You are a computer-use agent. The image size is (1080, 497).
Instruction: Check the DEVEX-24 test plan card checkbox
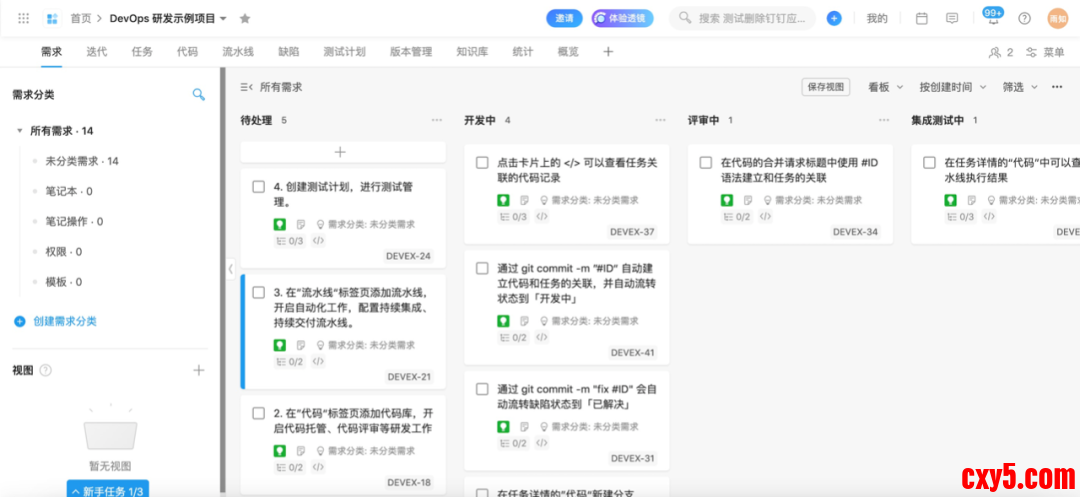tap(259, 187)
